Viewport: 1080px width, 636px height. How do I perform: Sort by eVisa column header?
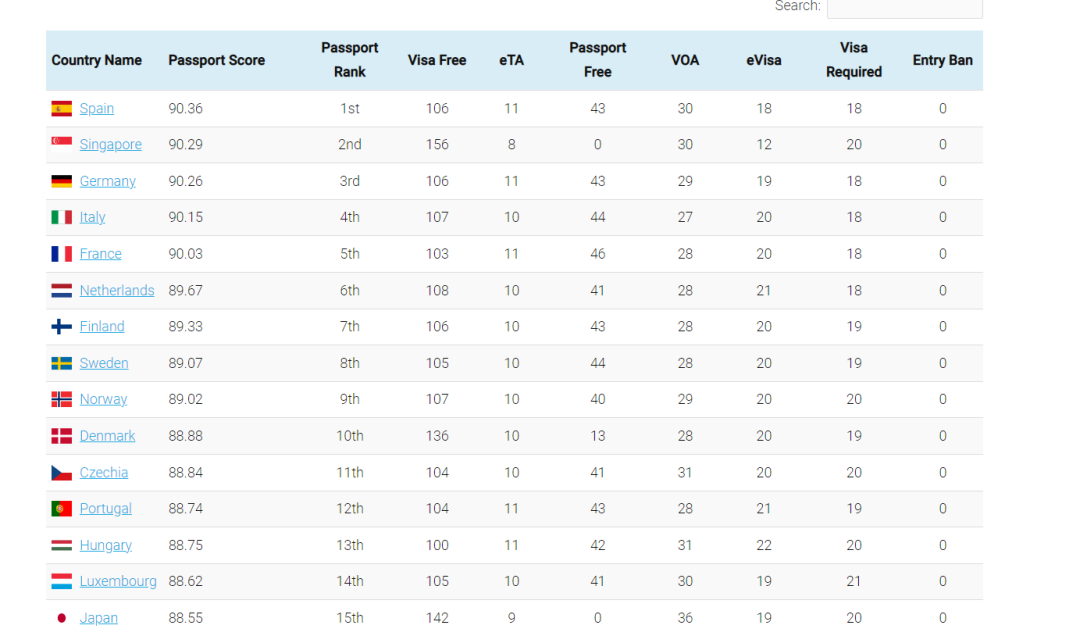(764, 61)
